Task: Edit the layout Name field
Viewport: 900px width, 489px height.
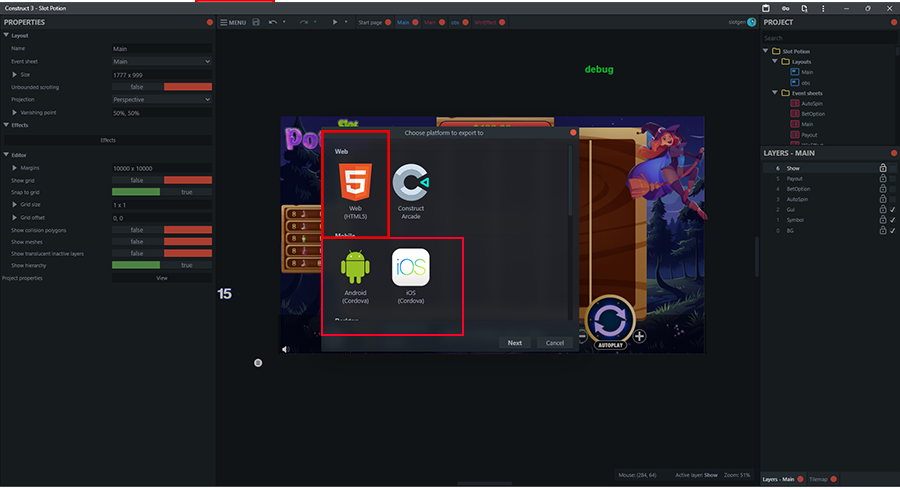Action: coord(162,49)
